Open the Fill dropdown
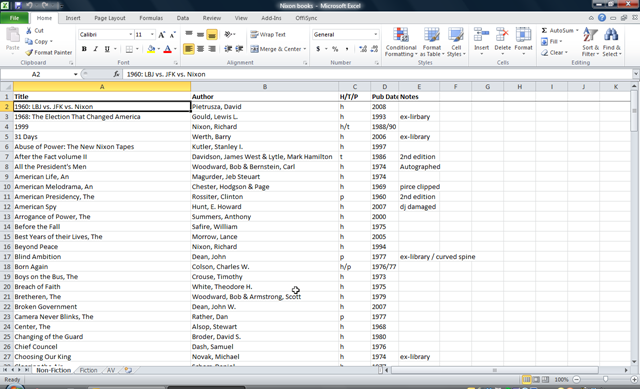 551,42
